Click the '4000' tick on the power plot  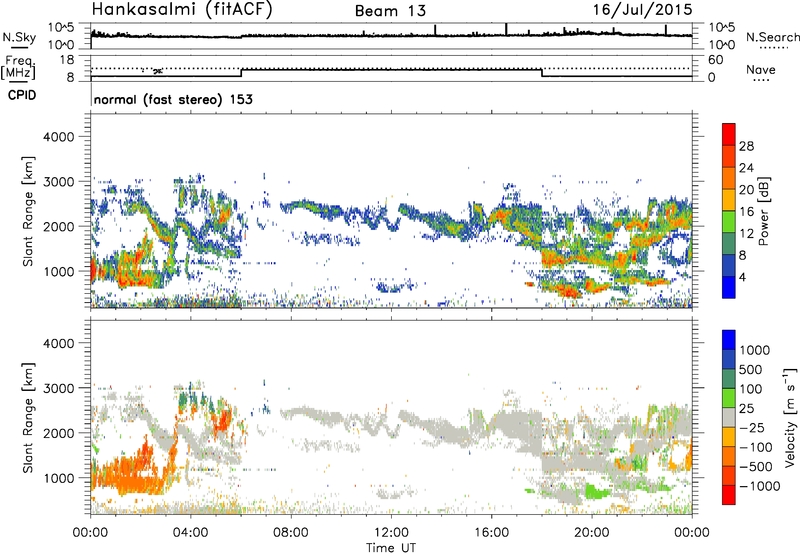click(x=58, y=137)
